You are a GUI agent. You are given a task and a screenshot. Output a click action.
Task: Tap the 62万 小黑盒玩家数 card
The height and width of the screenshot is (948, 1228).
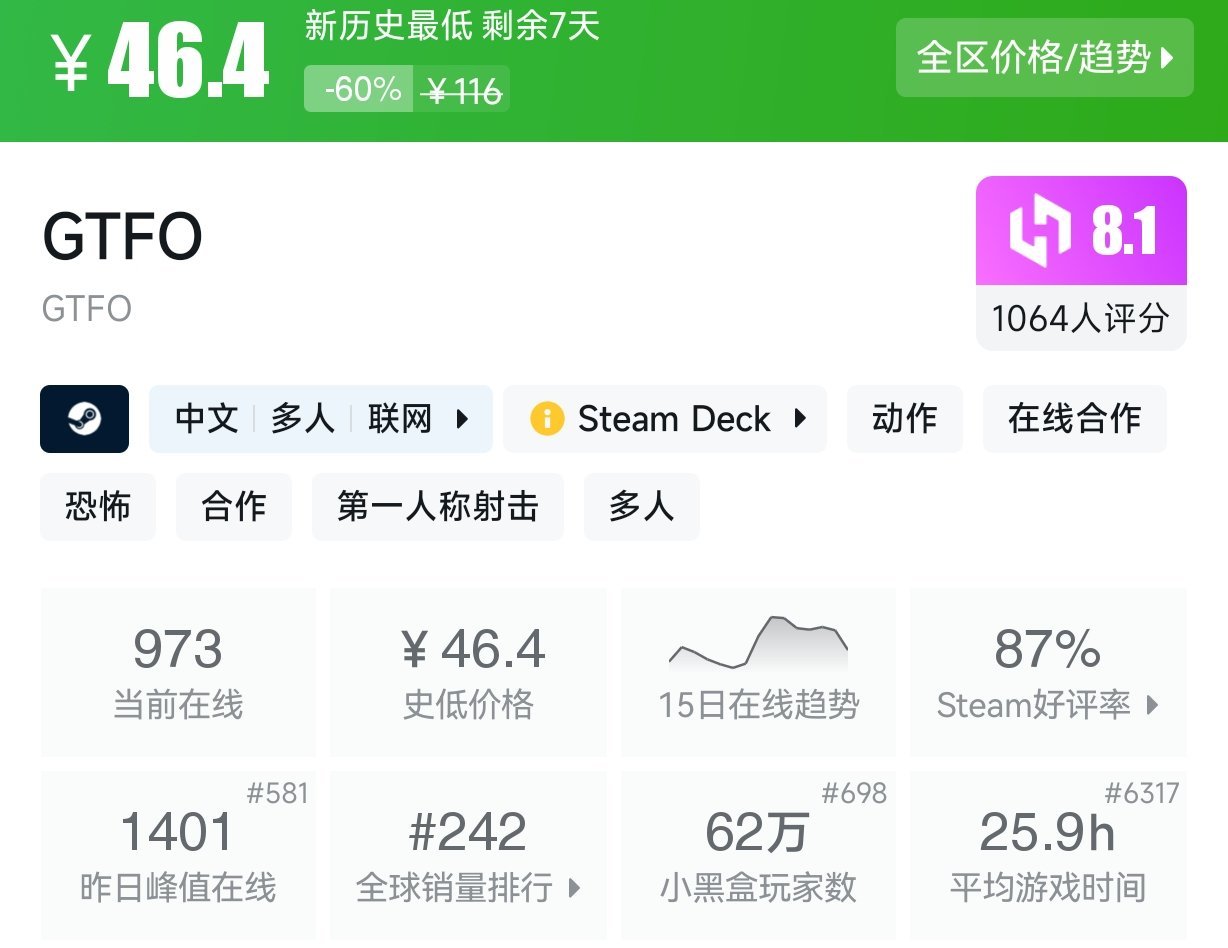pyautogui.click(x=758, y=855)
